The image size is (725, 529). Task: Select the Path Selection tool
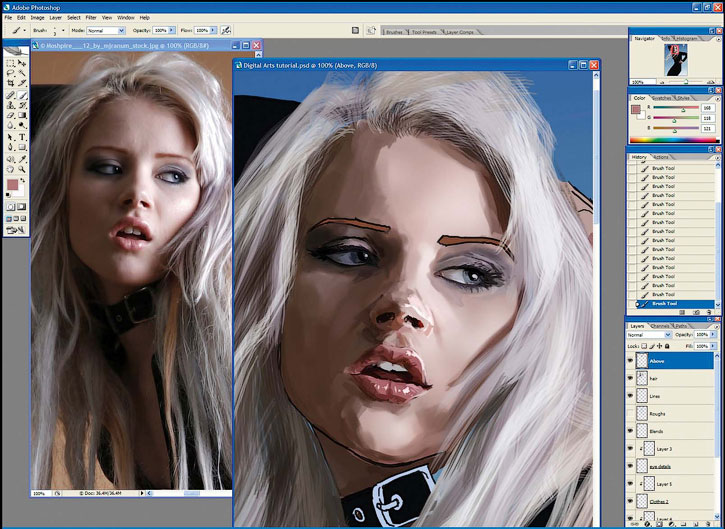tap(10, 137)
